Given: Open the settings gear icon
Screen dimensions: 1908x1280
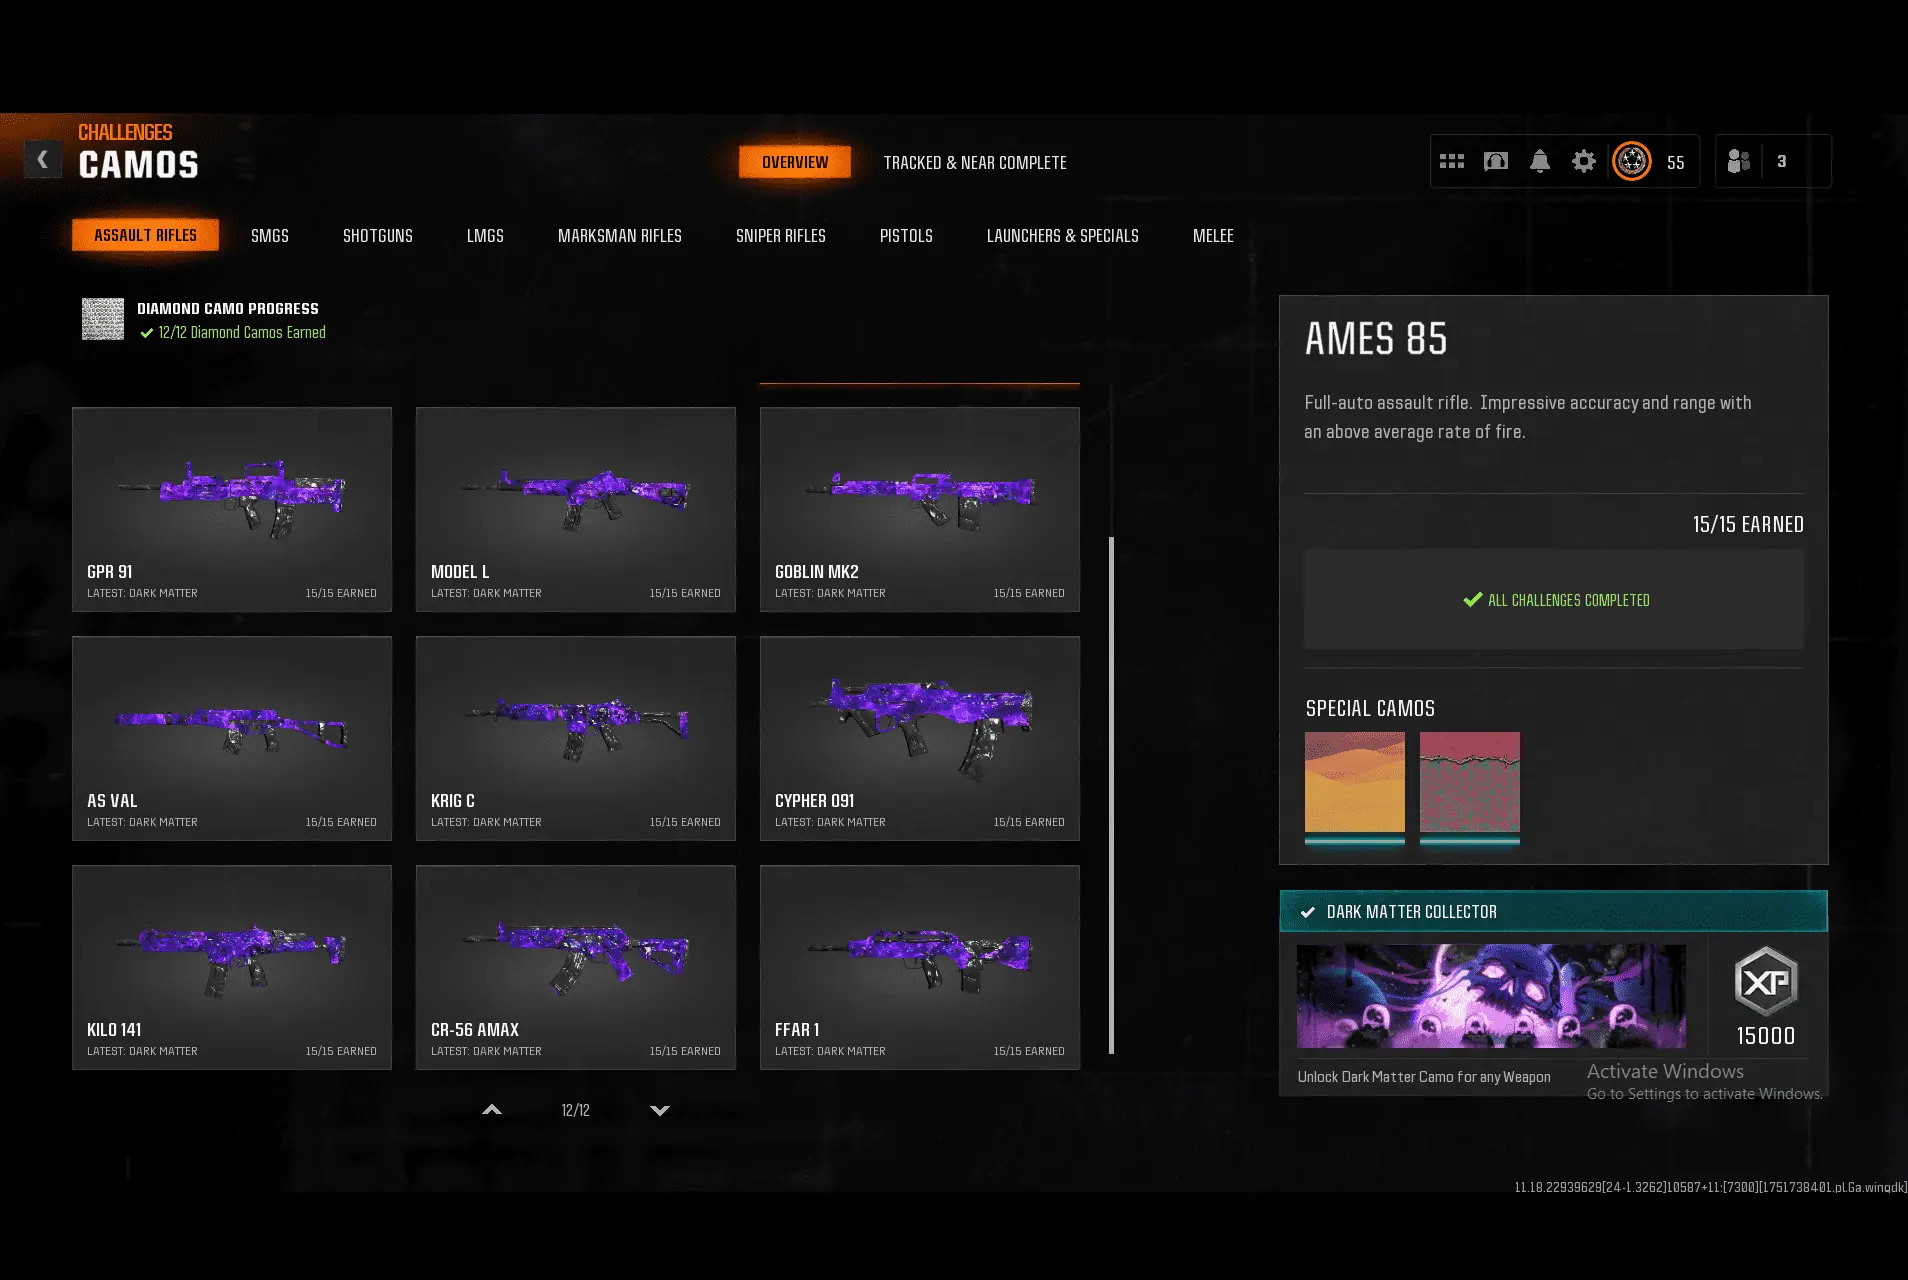Looking at the screenshot, I should [1584, 161].
